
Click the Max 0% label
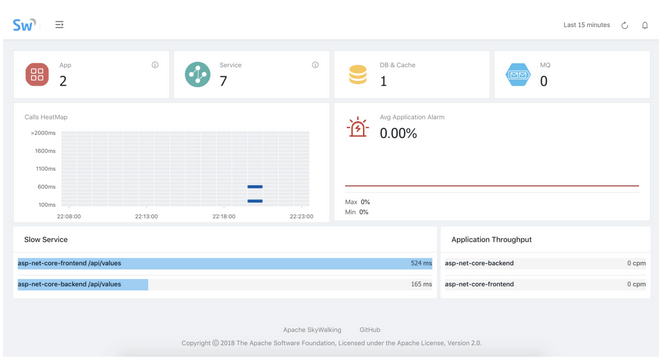click(x=357, y=202)
